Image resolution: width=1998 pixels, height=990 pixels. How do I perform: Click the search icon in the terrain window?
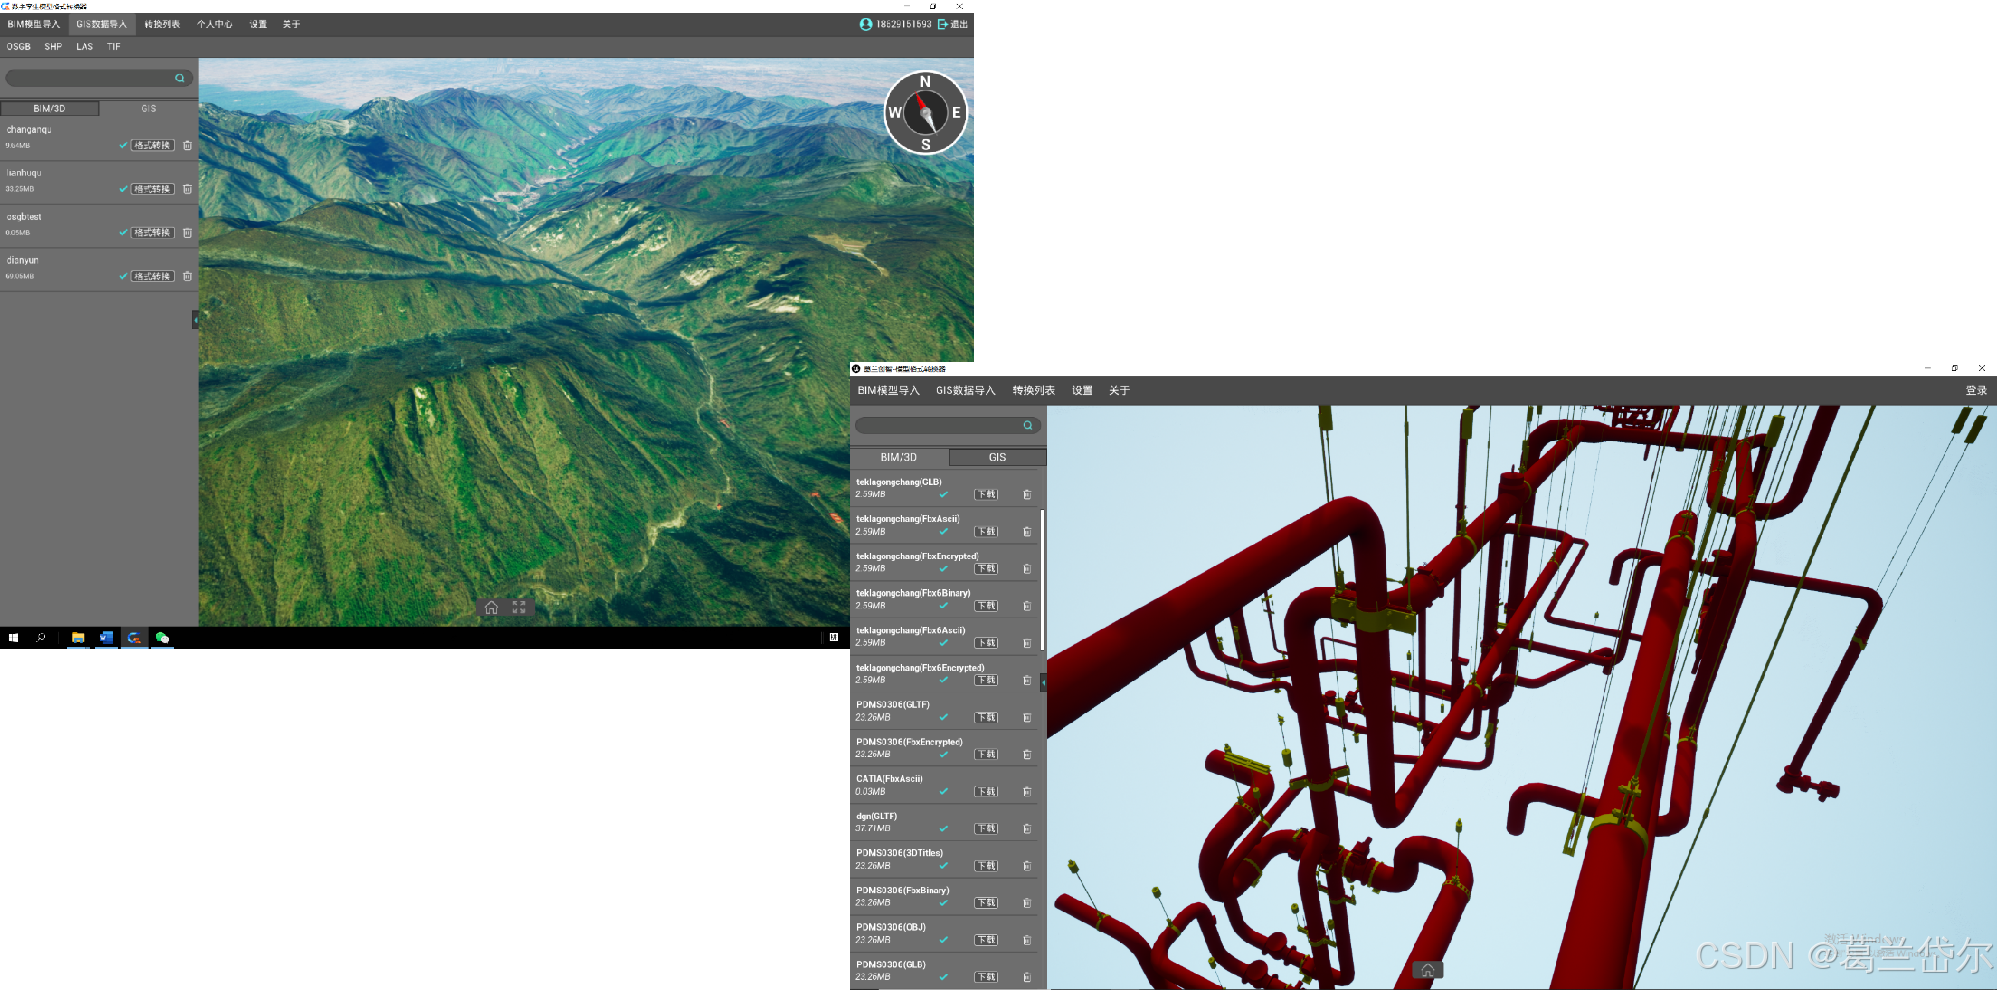click(180, 78)
